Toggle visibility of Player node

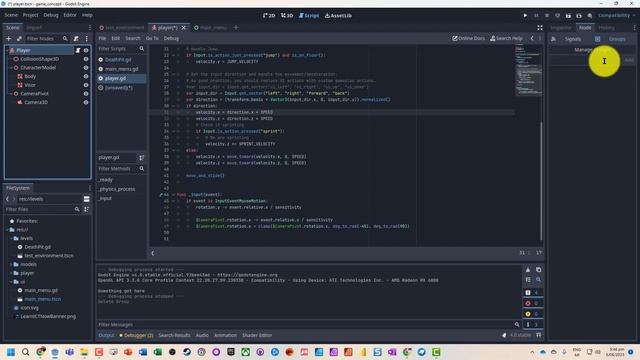pos(86,50)
